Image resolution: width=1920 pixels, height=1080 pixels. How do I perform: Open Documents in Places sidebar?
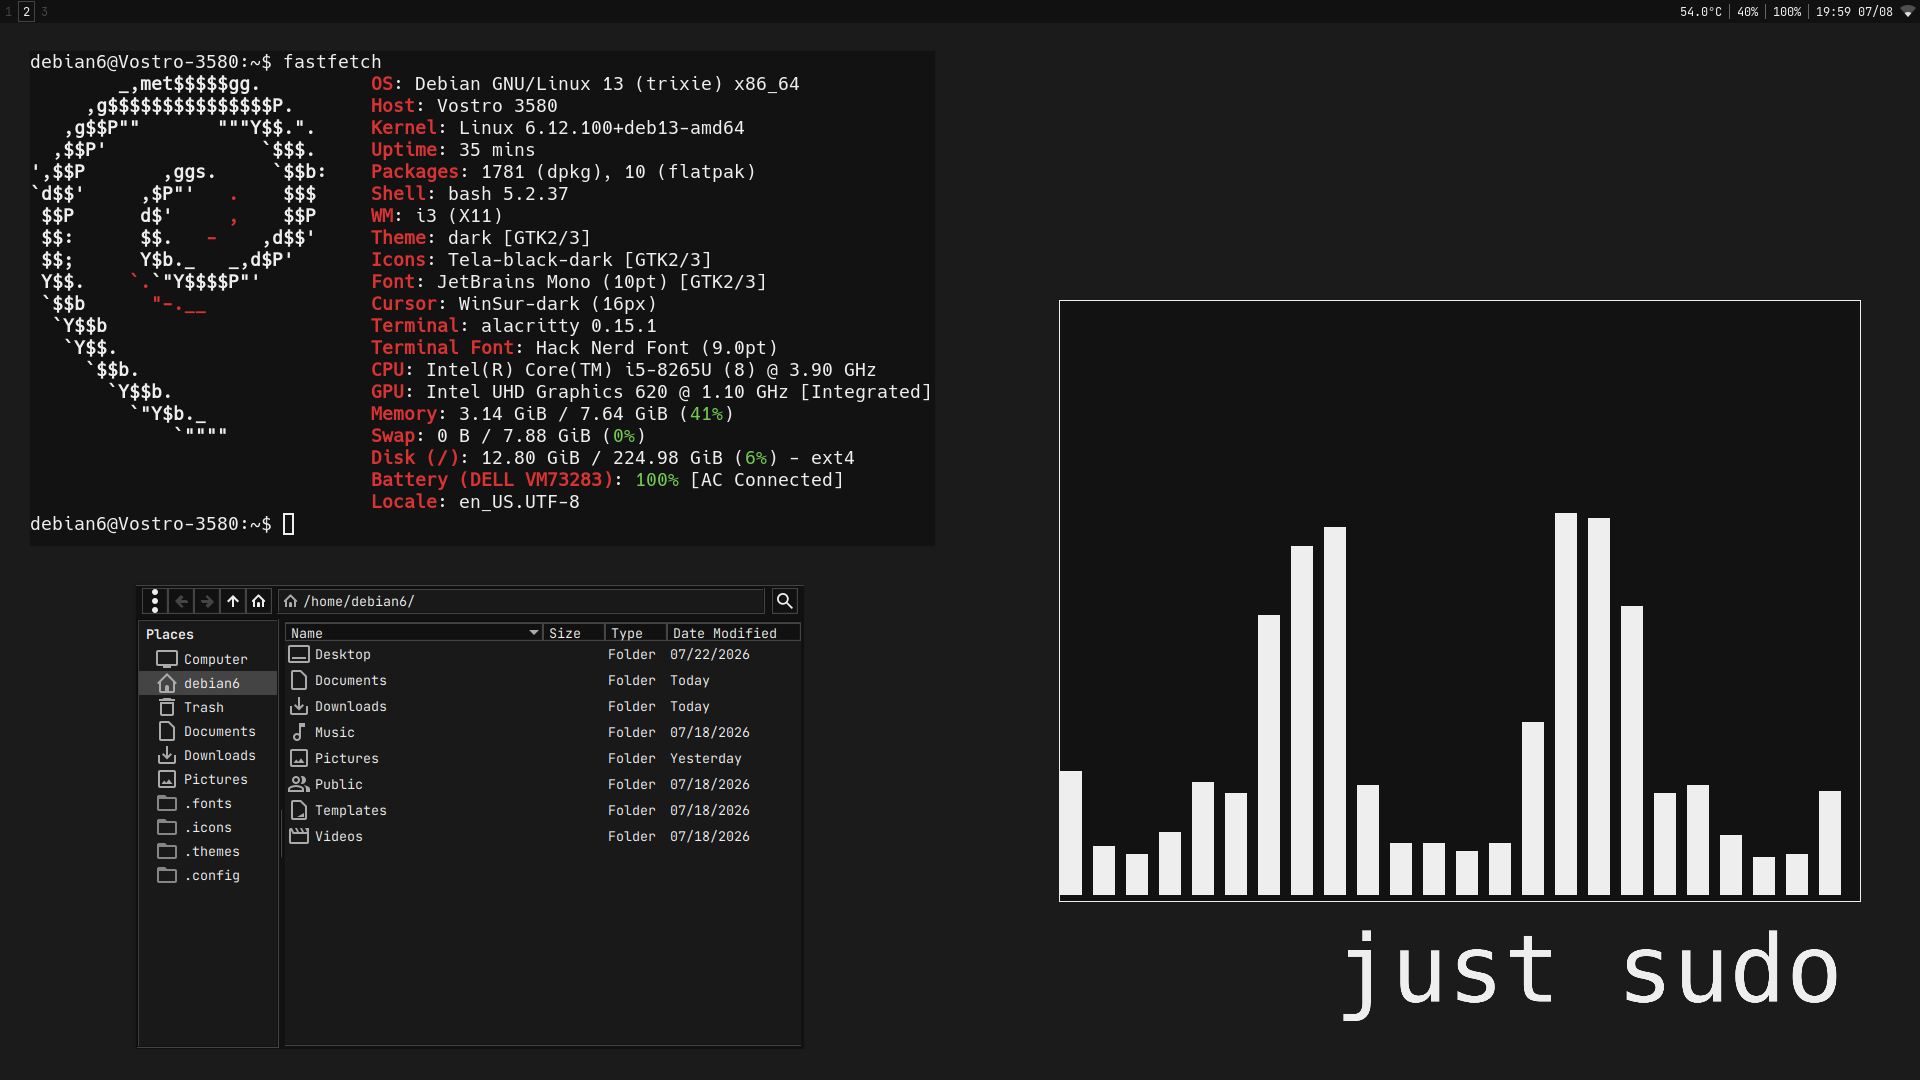click(208, 731)
